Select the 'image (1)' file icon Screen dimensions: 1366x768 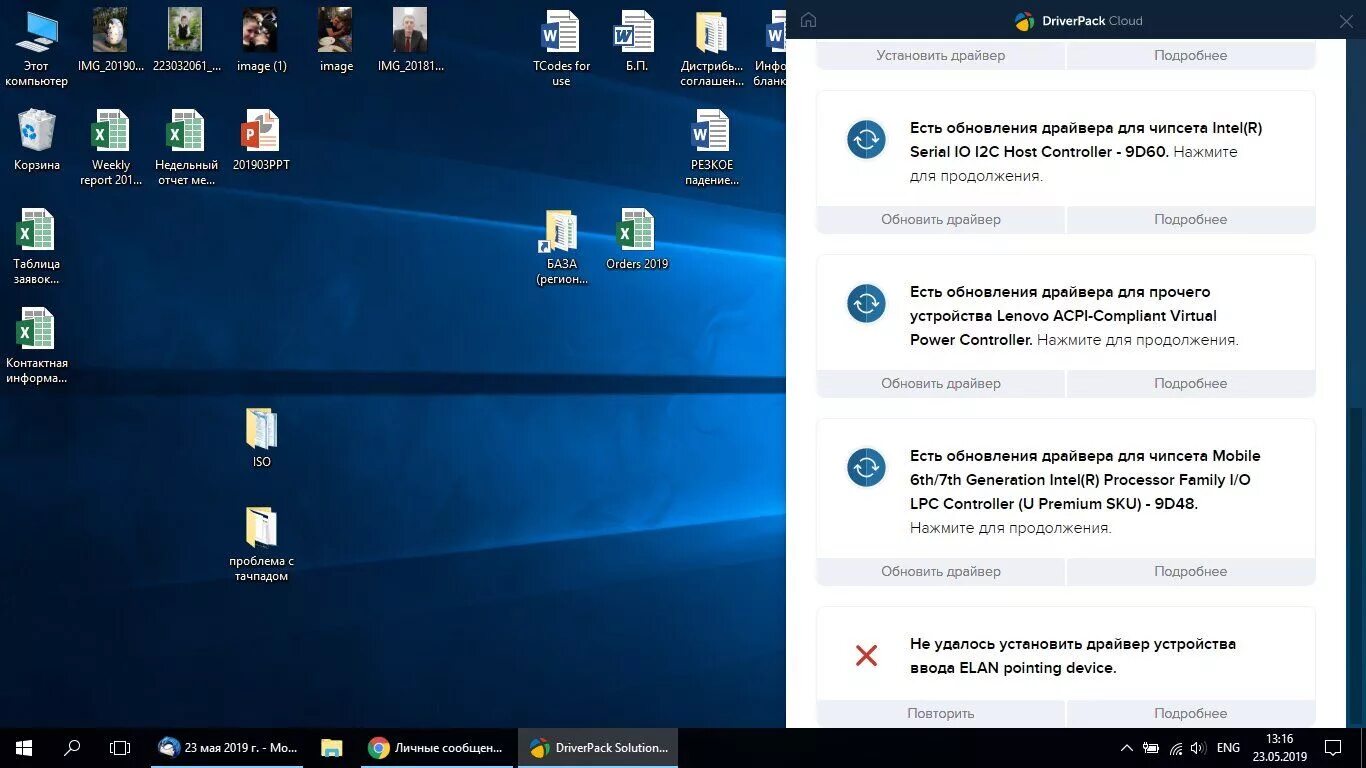tap(261, 42)
